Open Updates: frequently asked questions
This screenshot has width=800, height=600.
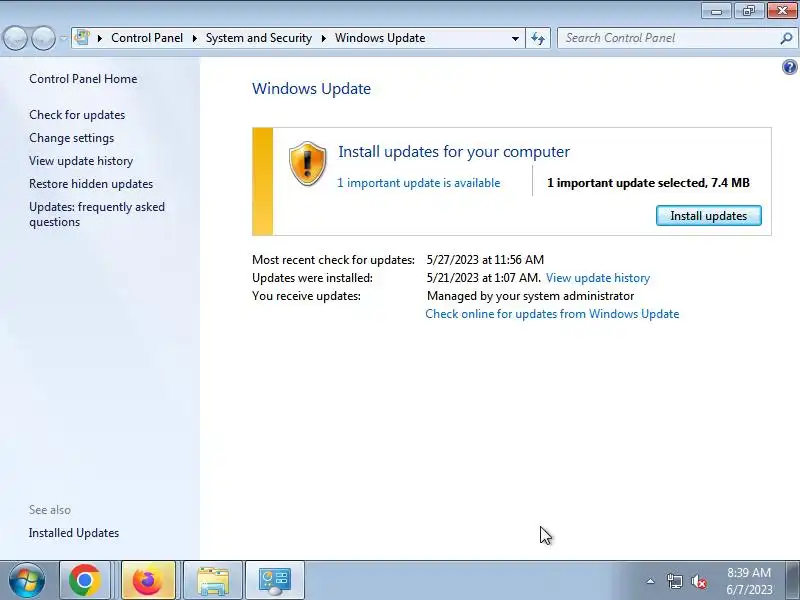coord(97,214)
